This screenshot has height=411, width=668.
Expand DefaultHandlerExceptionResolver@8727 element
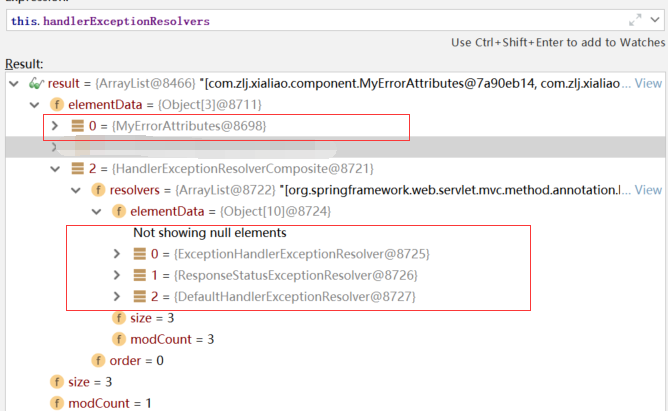click(117, 296)
